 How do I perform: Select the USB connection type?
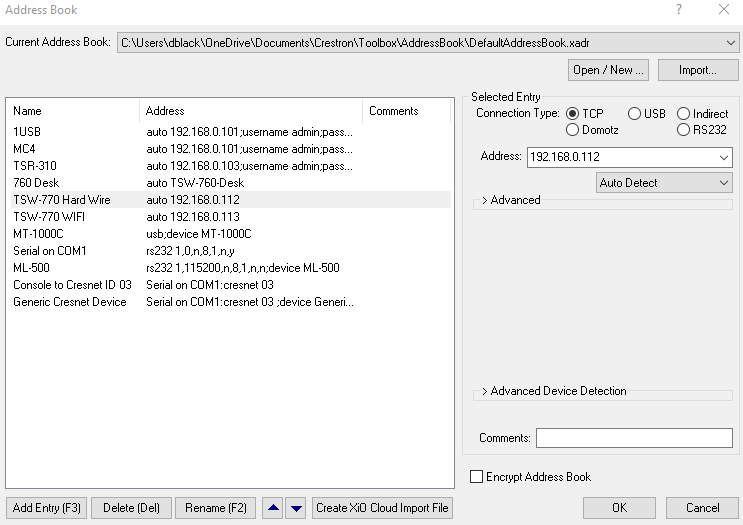(634, 114)
